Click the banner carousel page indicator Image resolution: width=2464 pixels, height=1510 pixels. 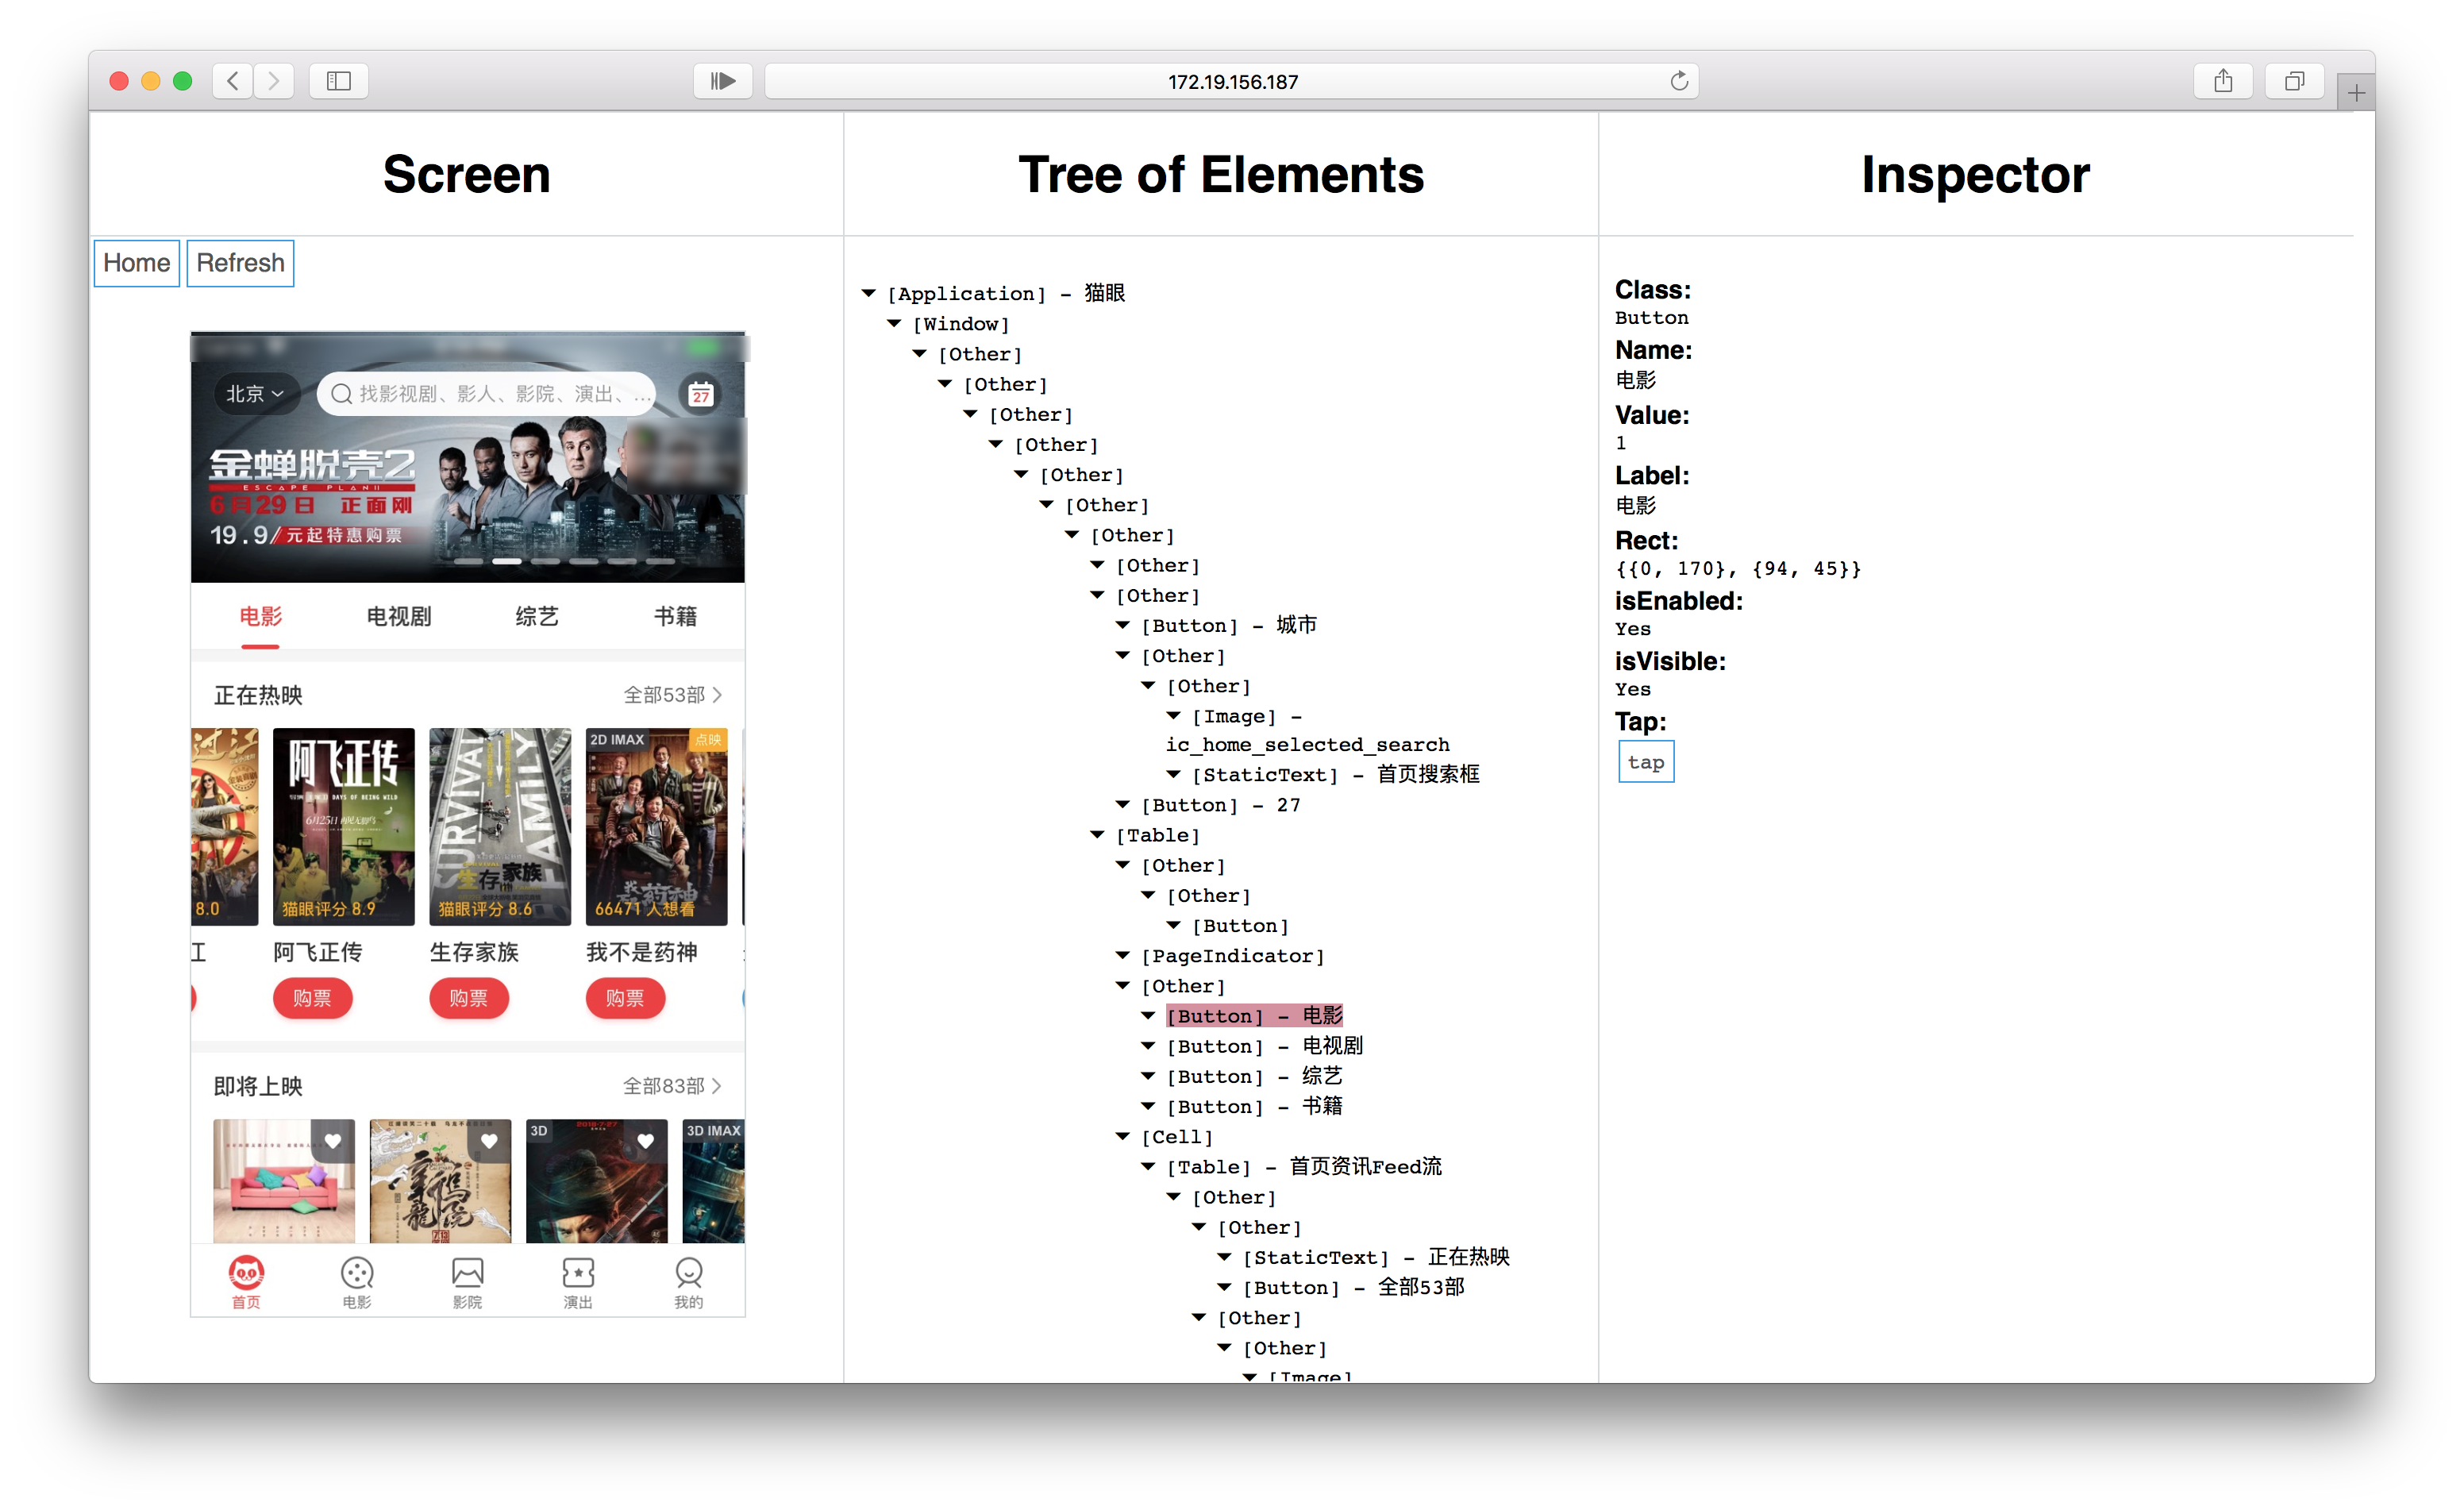[x=564, y=561]
